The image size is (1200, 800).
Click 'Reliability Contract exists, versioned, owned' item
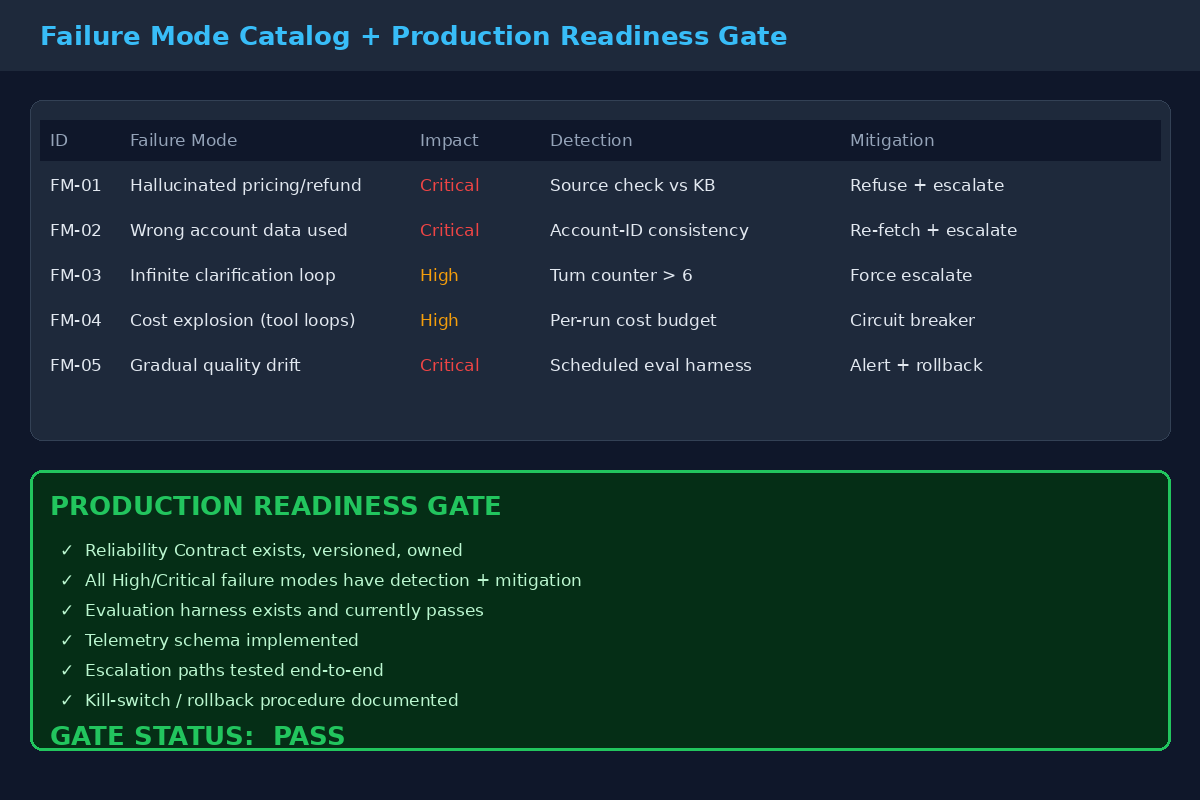pyautogui.click(x=274, y=551)
